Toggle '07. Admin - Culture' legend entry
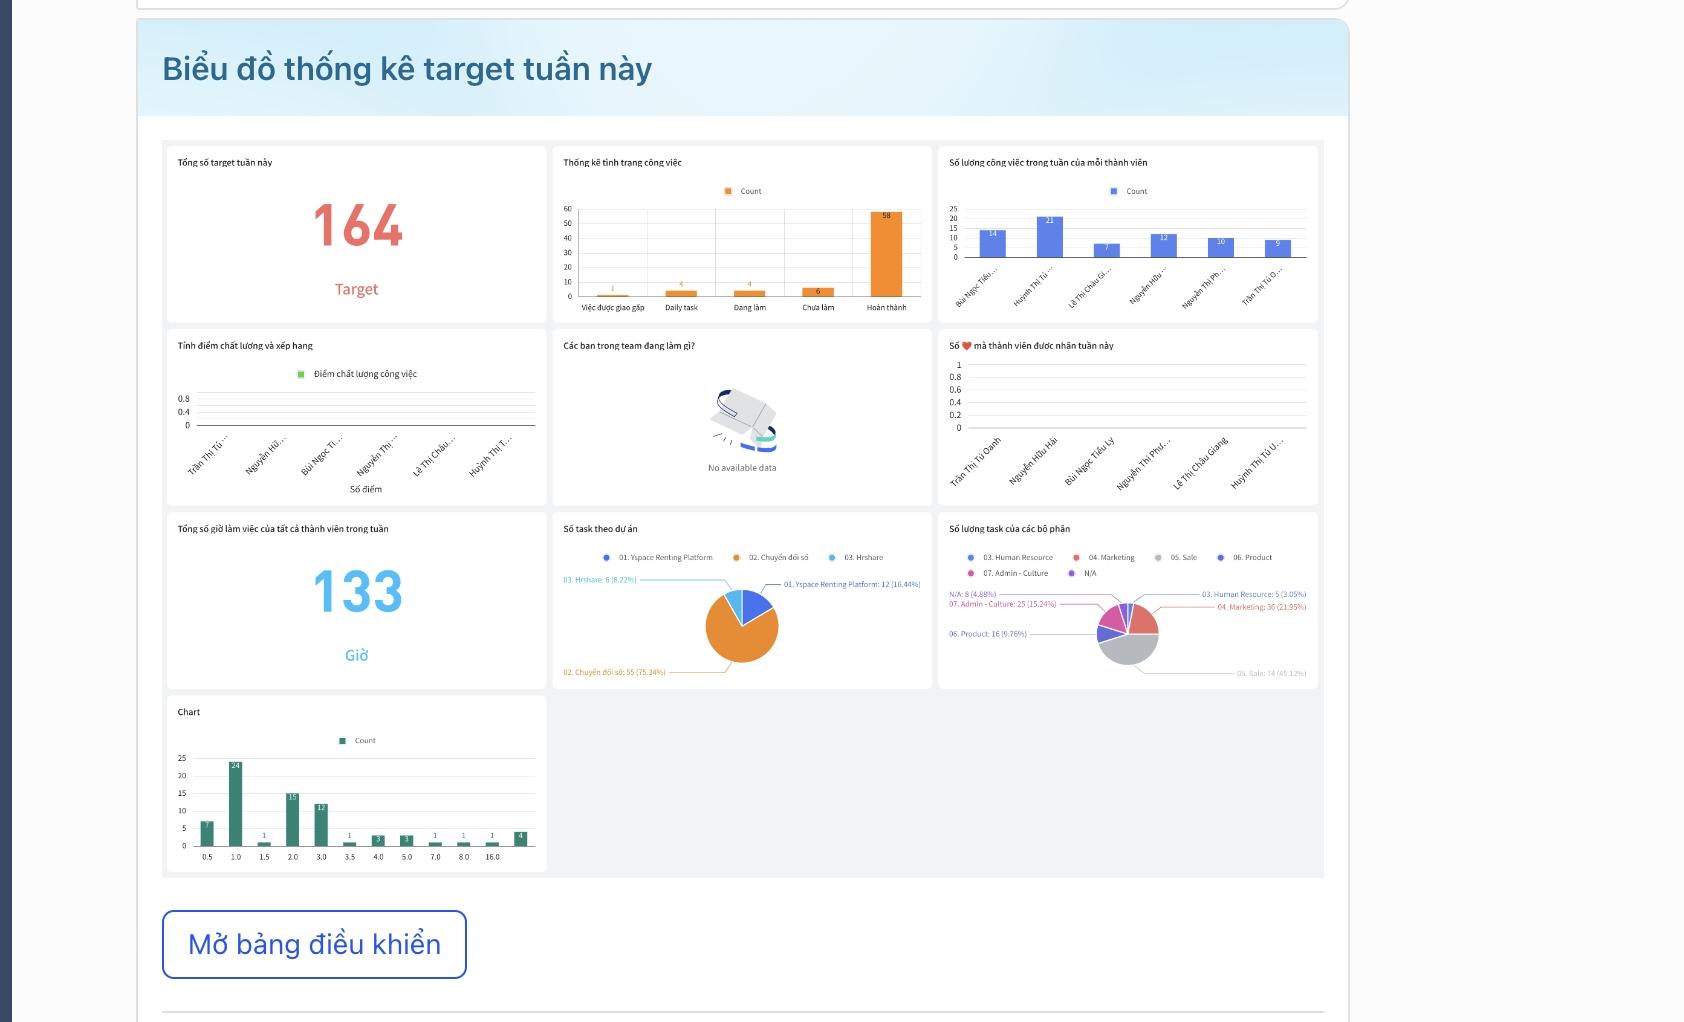 click(1008, 574)
